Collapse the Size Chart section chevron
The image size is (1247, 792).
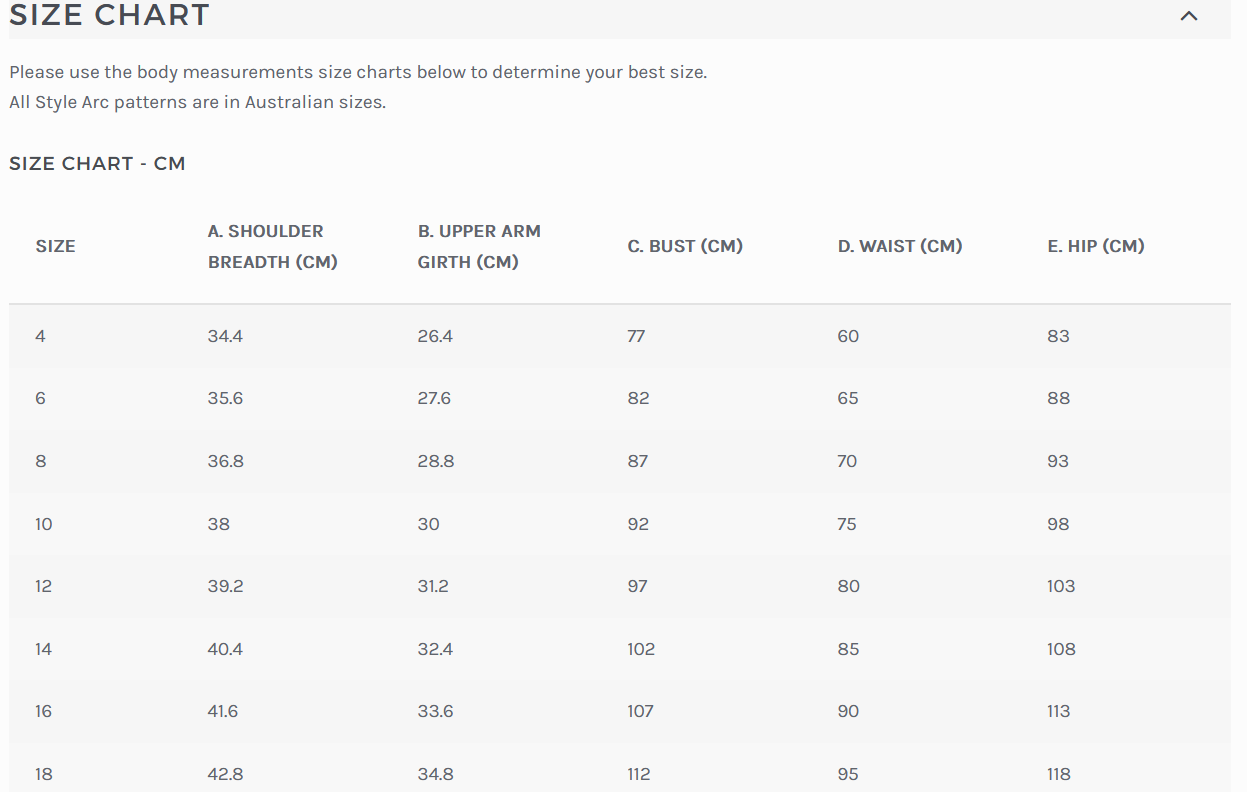point(1189,16)
